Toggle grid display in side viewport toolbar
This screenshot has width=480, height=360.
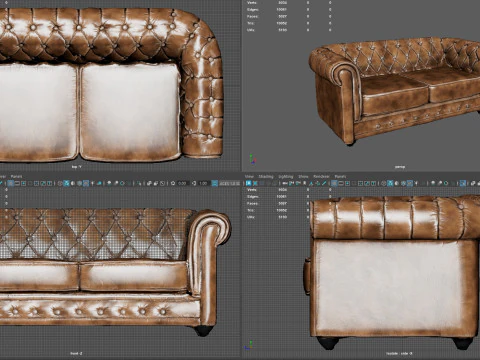point(334,183)
